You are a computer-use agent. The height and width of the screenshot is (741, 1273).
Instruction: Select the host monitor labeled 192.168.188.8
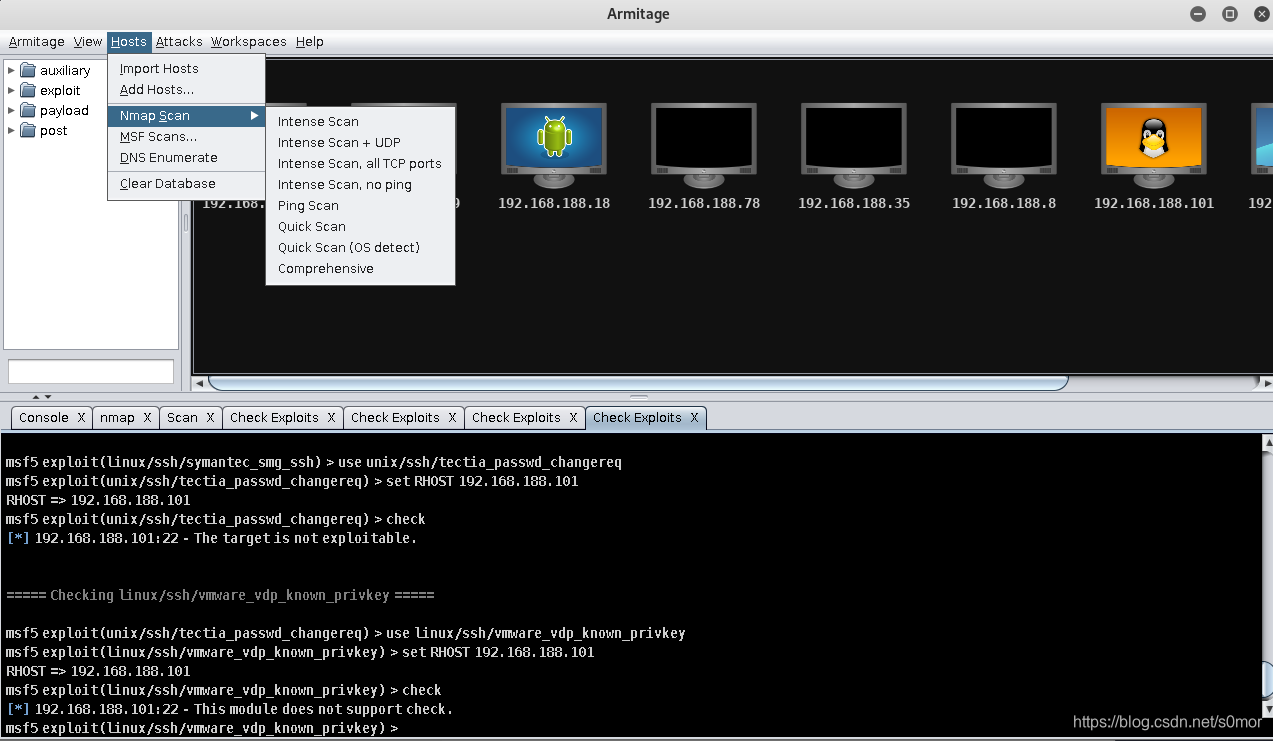pyautogui.click(x=1003, y=146)
